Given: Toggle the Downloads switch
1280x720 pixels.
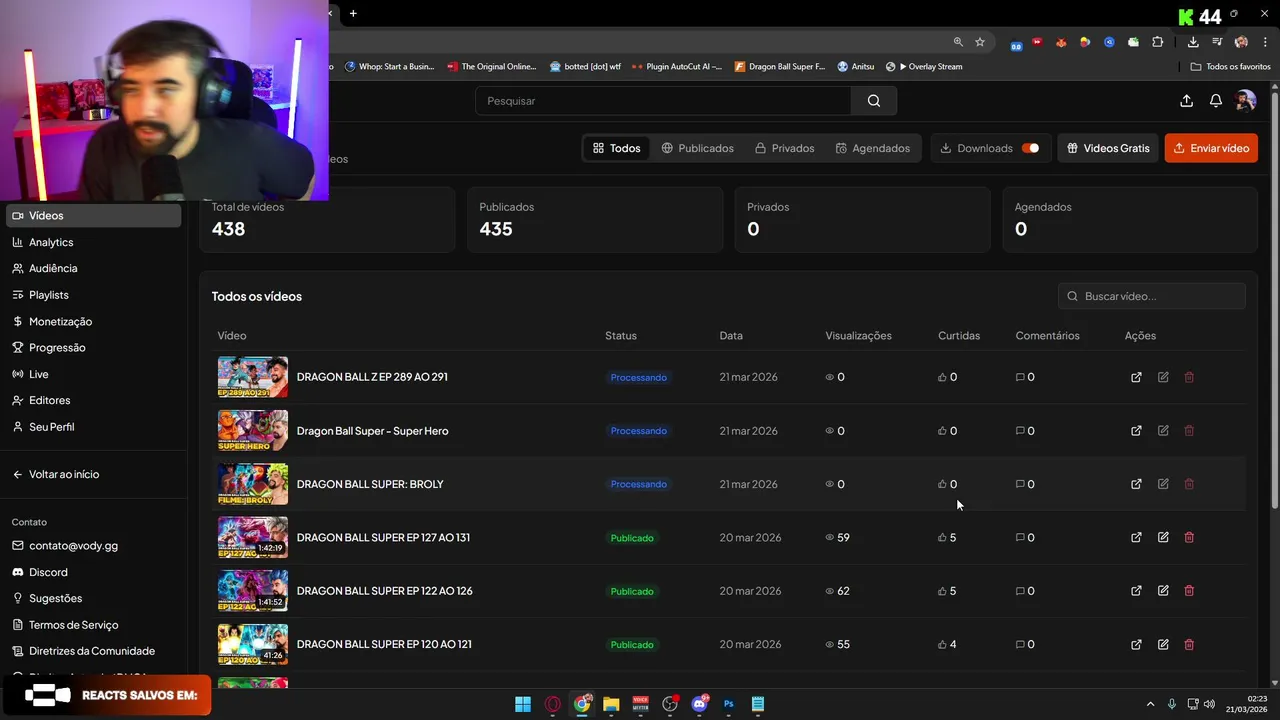Looking at the screenshot, I should tap(1030, 148).
